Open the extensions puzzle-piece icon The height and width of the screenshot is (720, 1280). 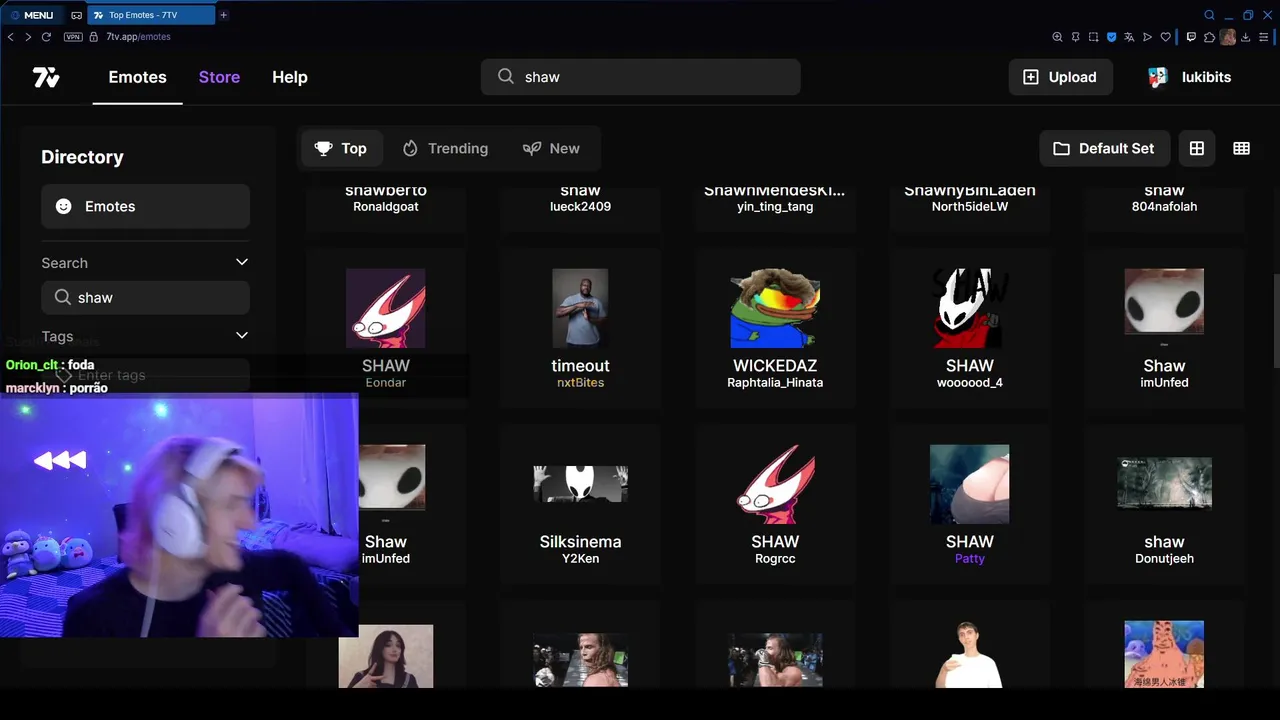coord(1209,37)
